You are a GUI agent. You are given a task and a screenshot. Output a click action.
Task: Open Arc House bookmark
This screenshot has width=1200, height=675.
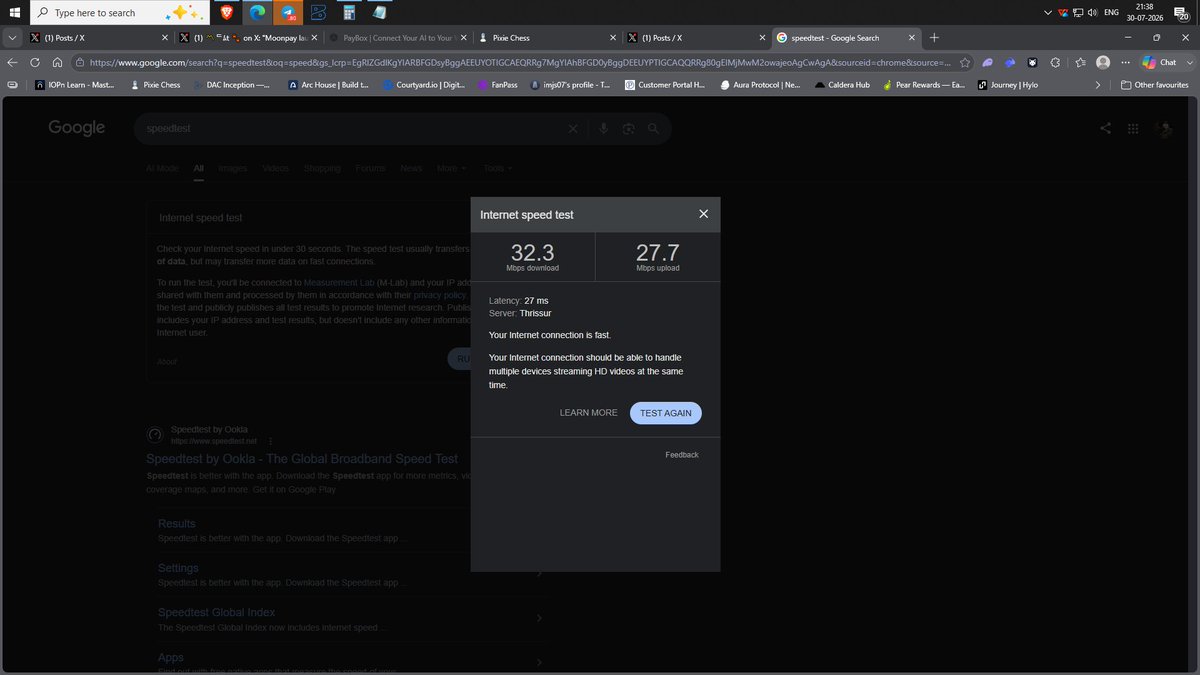click(327, 85)
